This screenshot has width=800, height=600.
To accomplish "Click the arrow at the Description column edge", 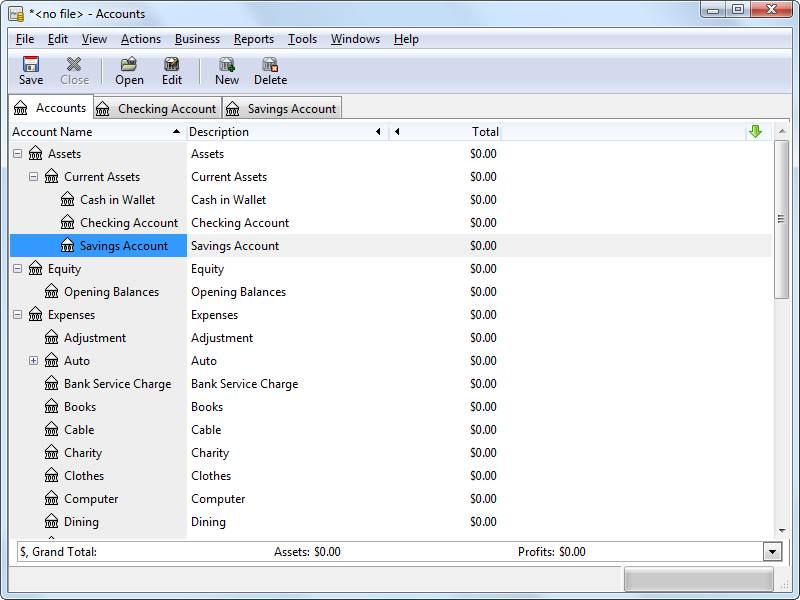I will (x=378, y=132).
